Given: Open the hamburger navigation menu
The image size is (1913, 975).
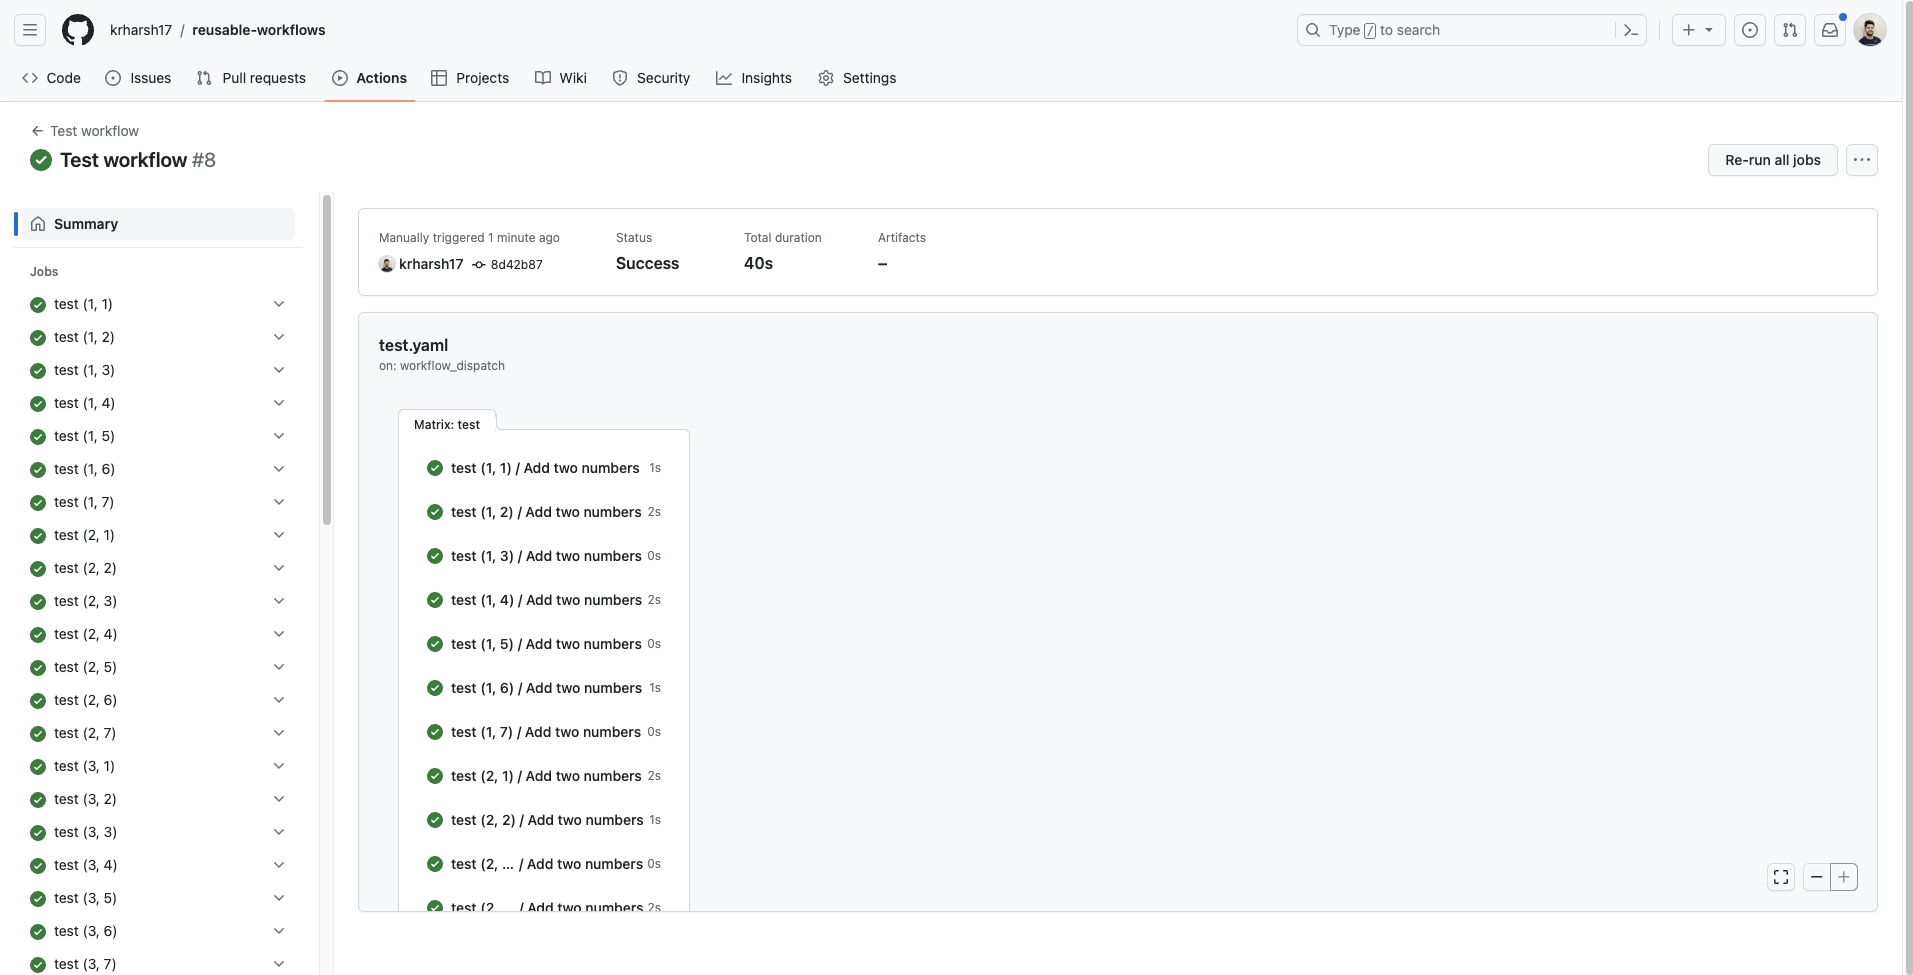Looking at the screenshot, I should point(30,30).
